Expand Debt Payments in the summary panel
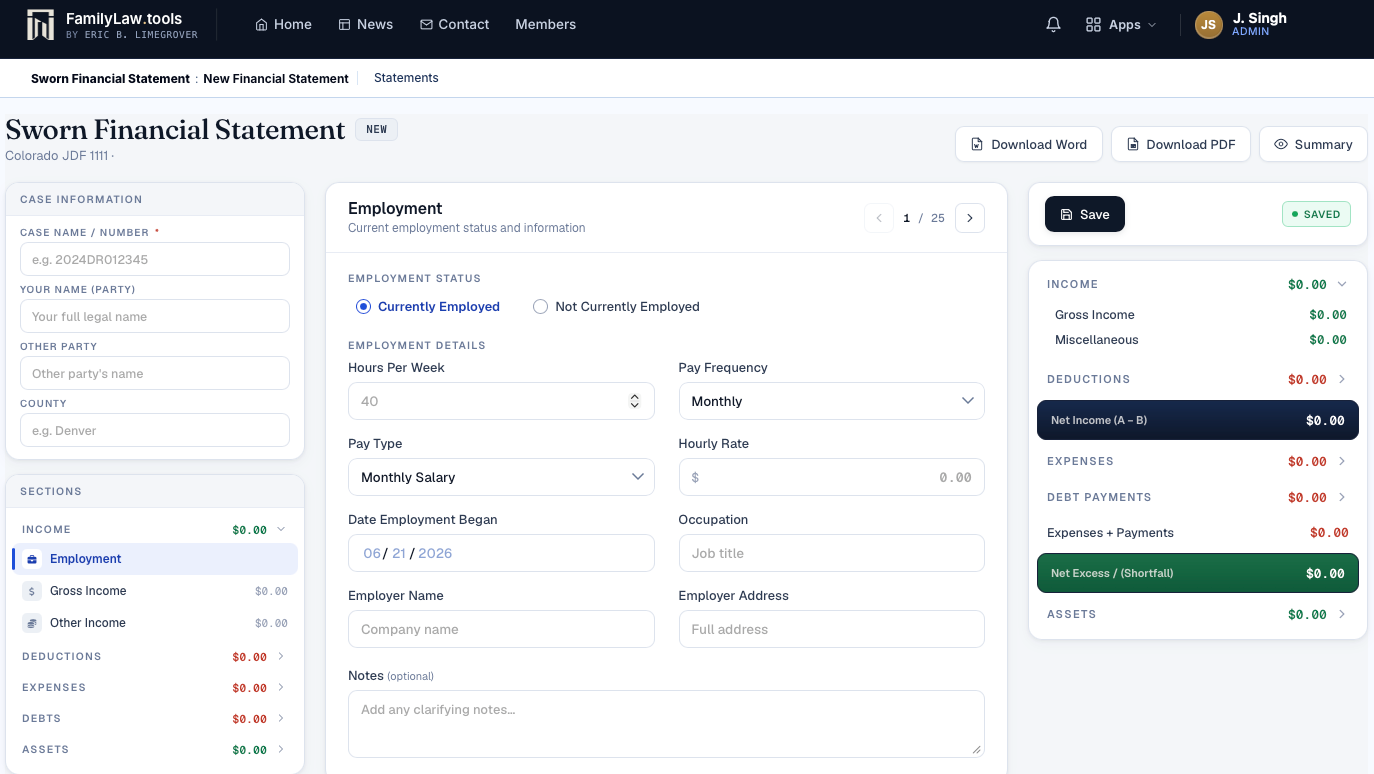This screenshot has width=1374, height=774. (x=1197, y=498)
